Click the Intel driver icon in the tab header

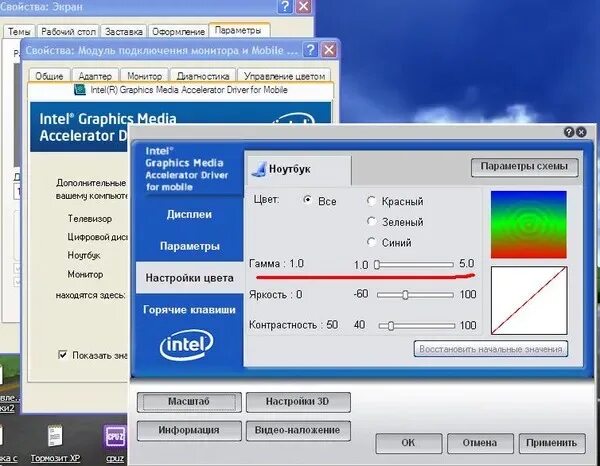tap(80, 90)
